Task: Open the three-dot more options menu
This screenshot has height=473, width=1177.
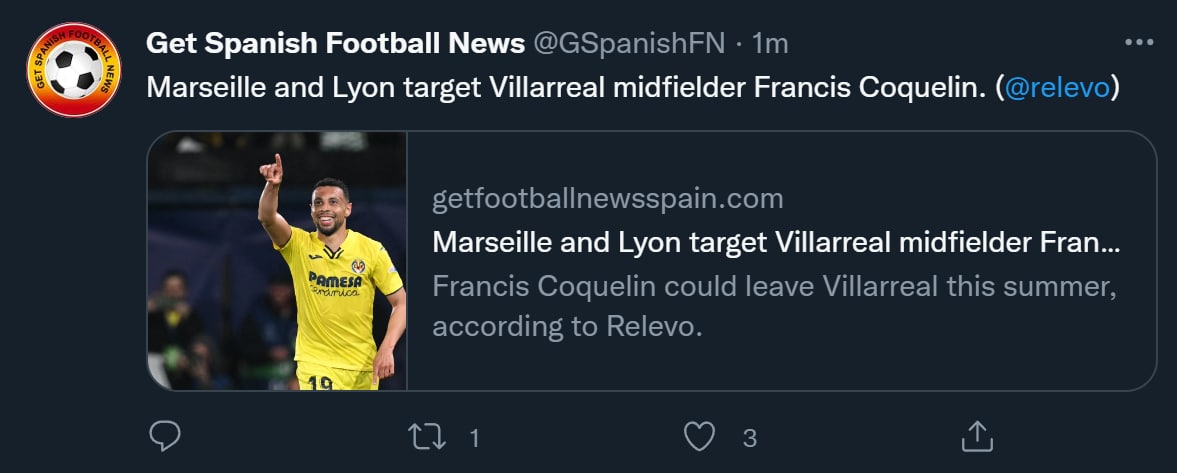Action: coord(1139,43)
